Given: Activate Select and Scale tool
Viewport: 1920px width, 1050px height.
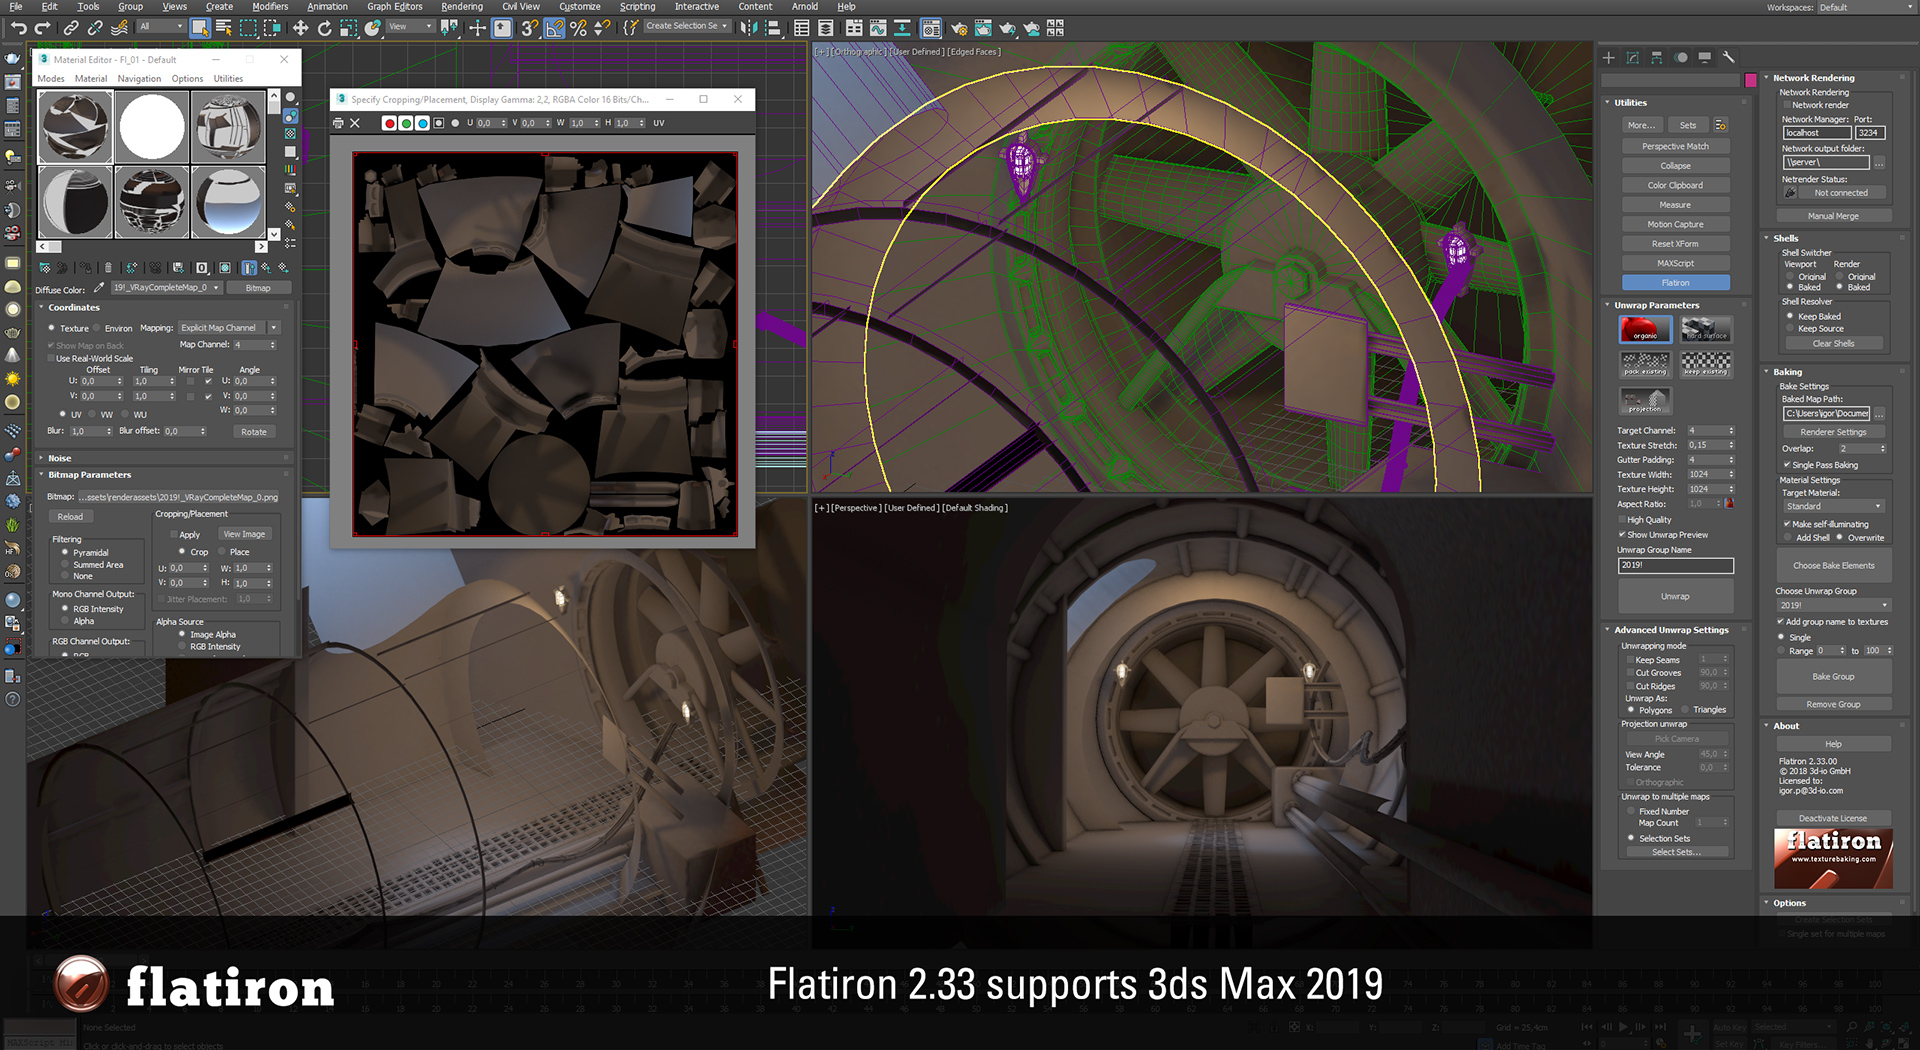Looking at the screenshot, I should pos(348,28).
